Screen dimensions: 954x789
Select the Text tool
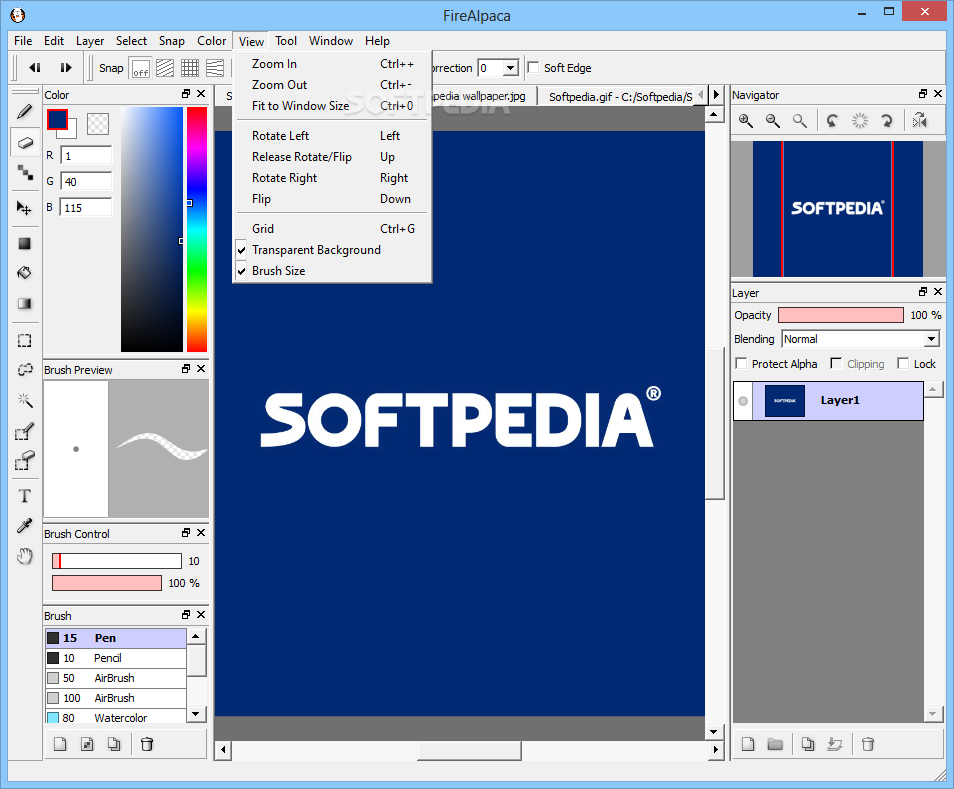24,496
